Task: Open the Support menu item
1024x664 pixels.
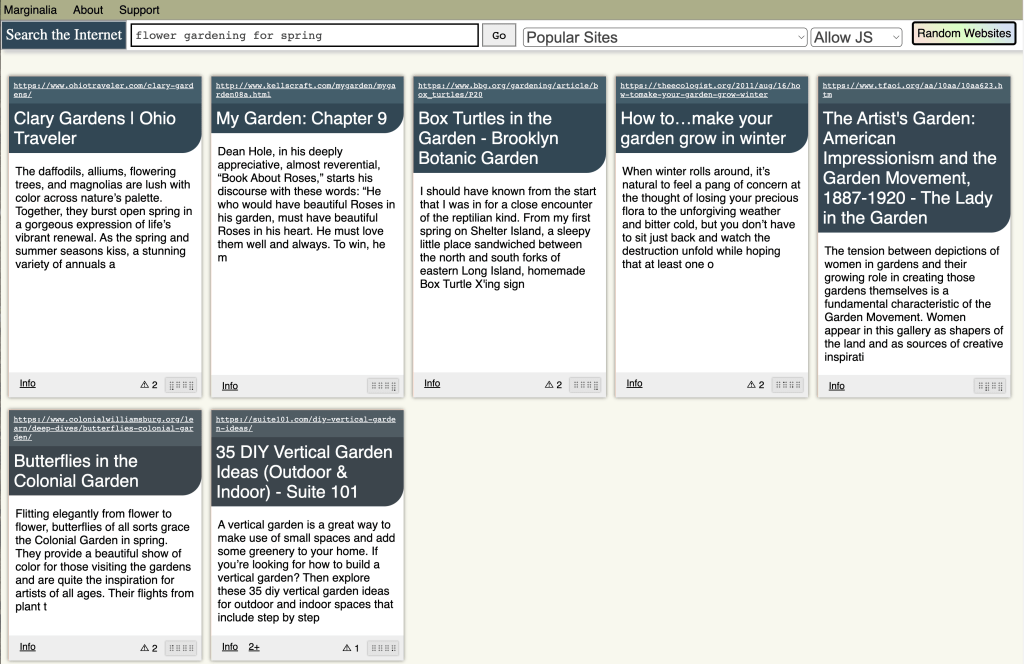Action: [139, 10]
